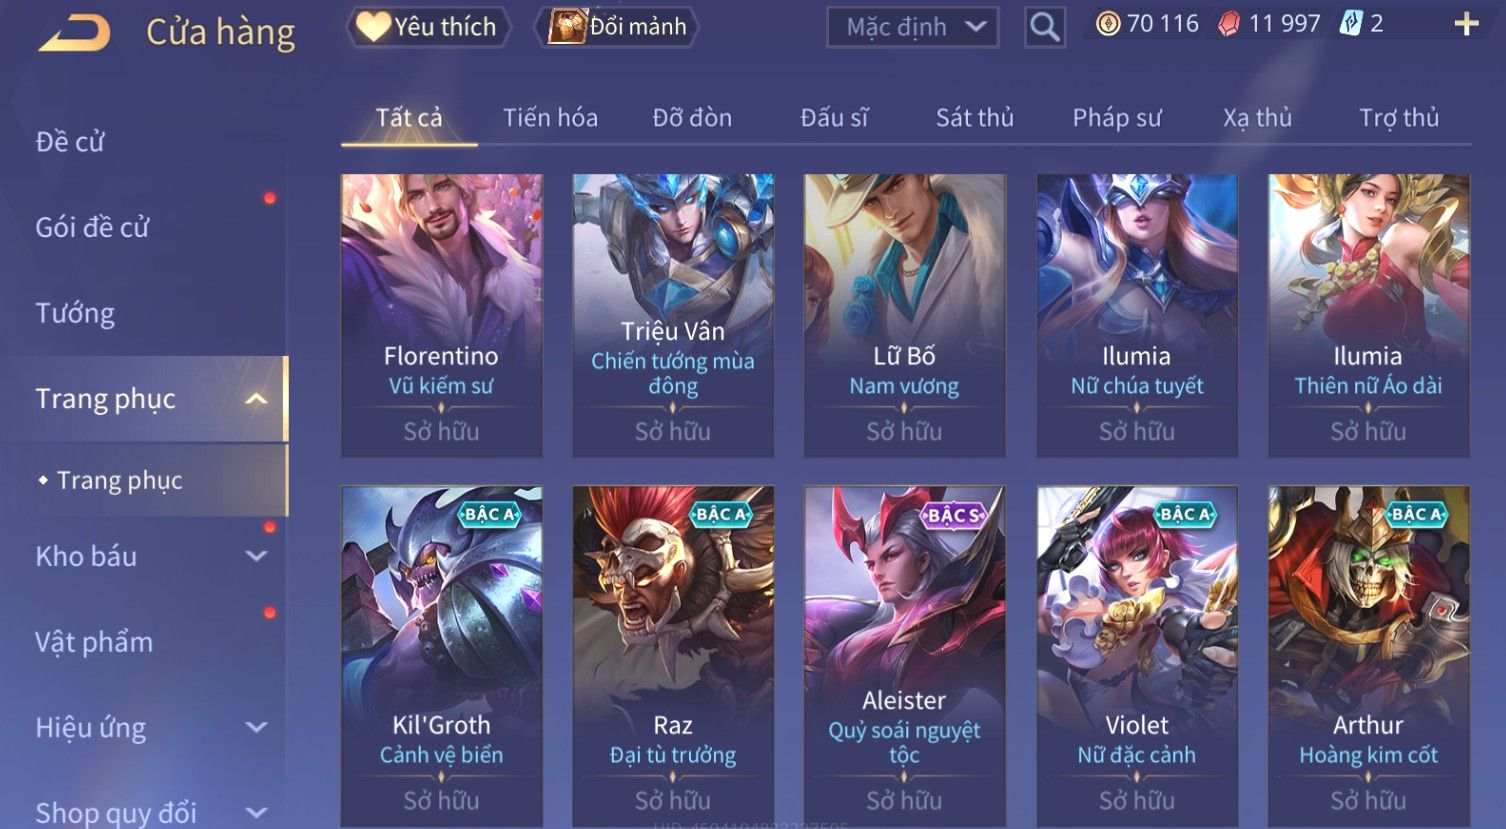The image size is (1506, 829).
Task: Expand the Hiệu ứng sidebar section
Action: tap(256, 728)
